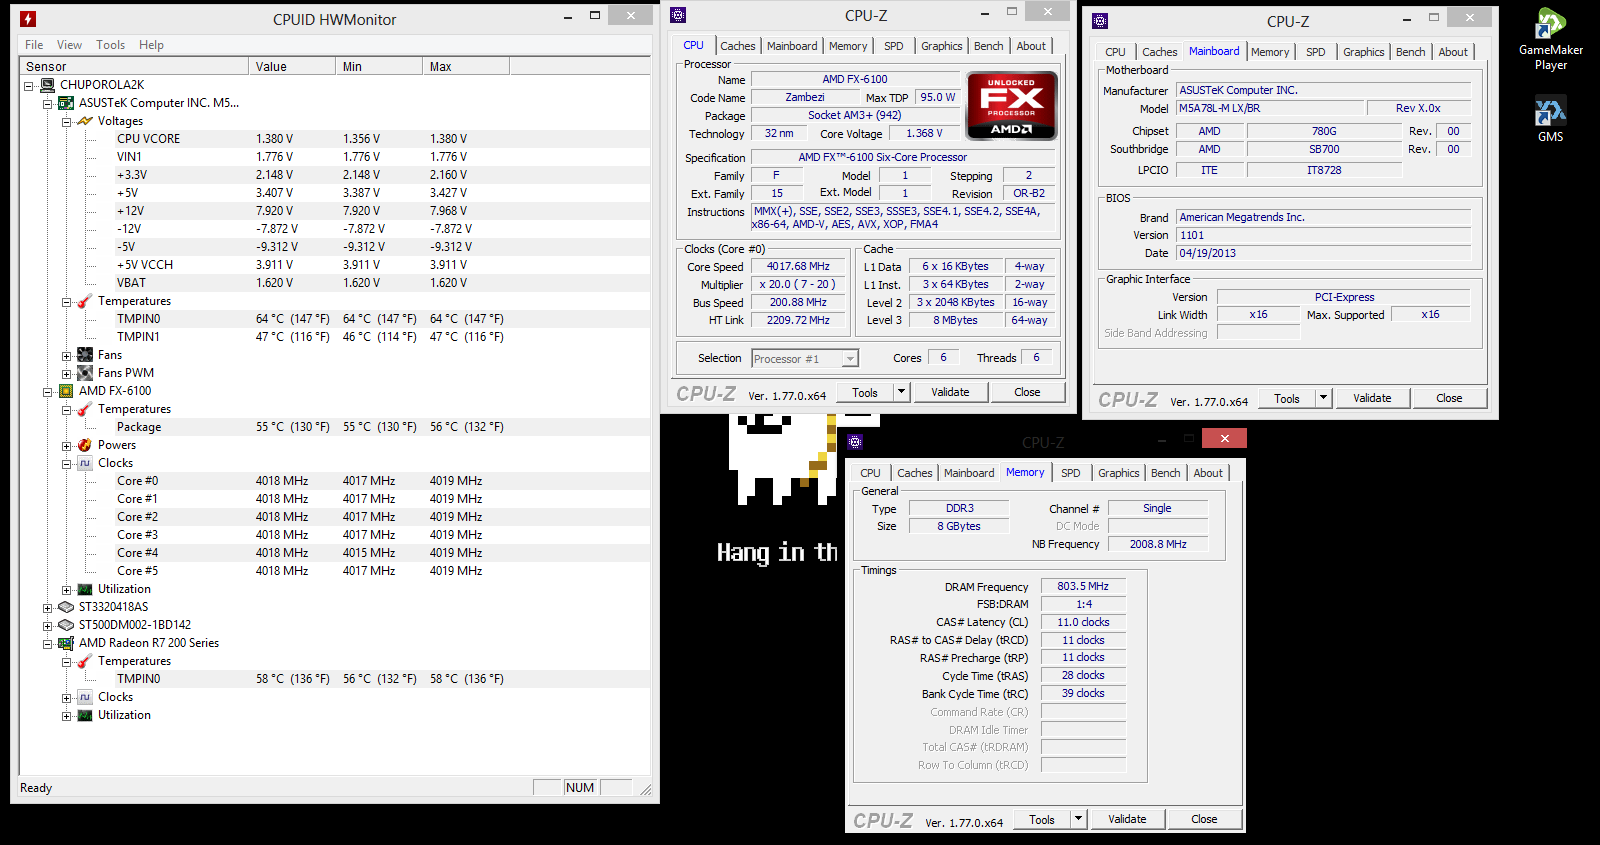1600x845 pixels.
Task: Switch to SPD tab in Mainboard CPU-Z window
Action: coord(1316,52)
